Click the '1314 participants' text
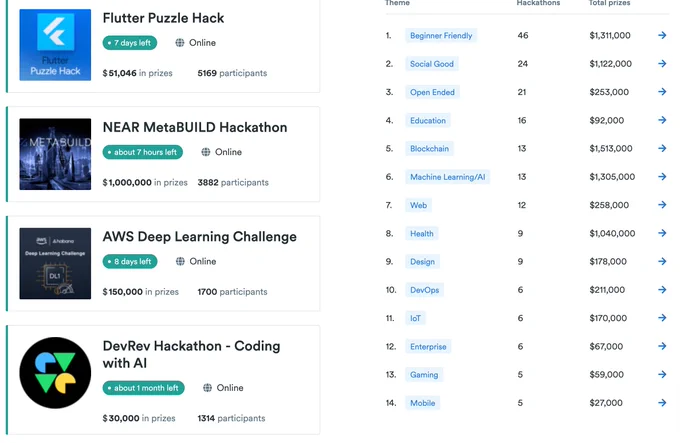This screenshot has width=680, height=443. (x=231, y=418)
